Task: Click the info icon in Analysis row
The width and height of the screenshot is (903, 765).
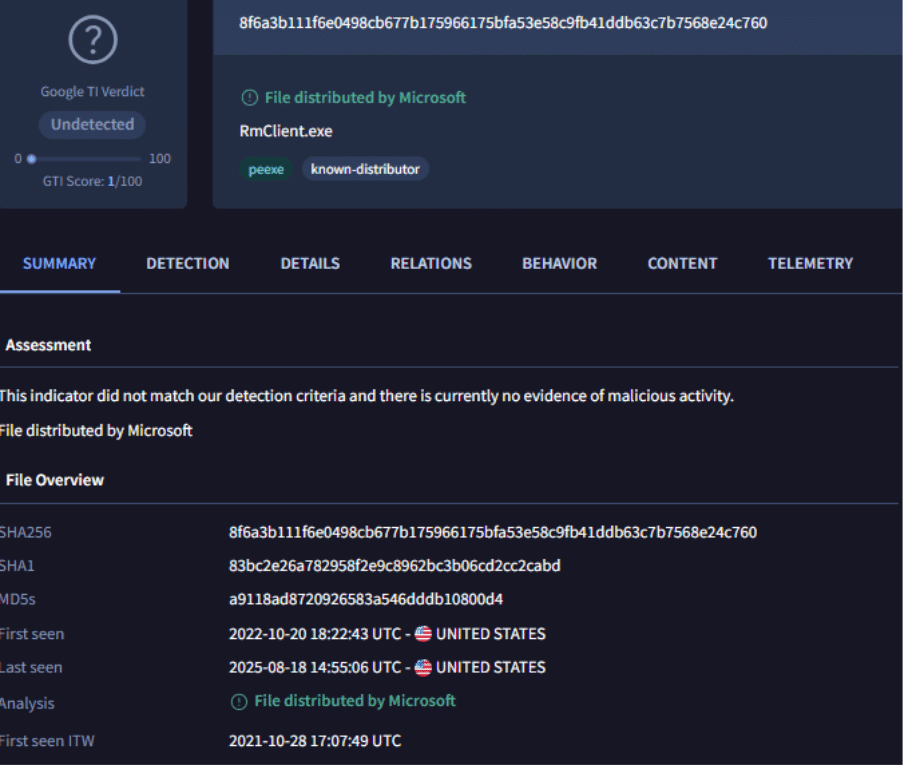Action: click(238, 702)
